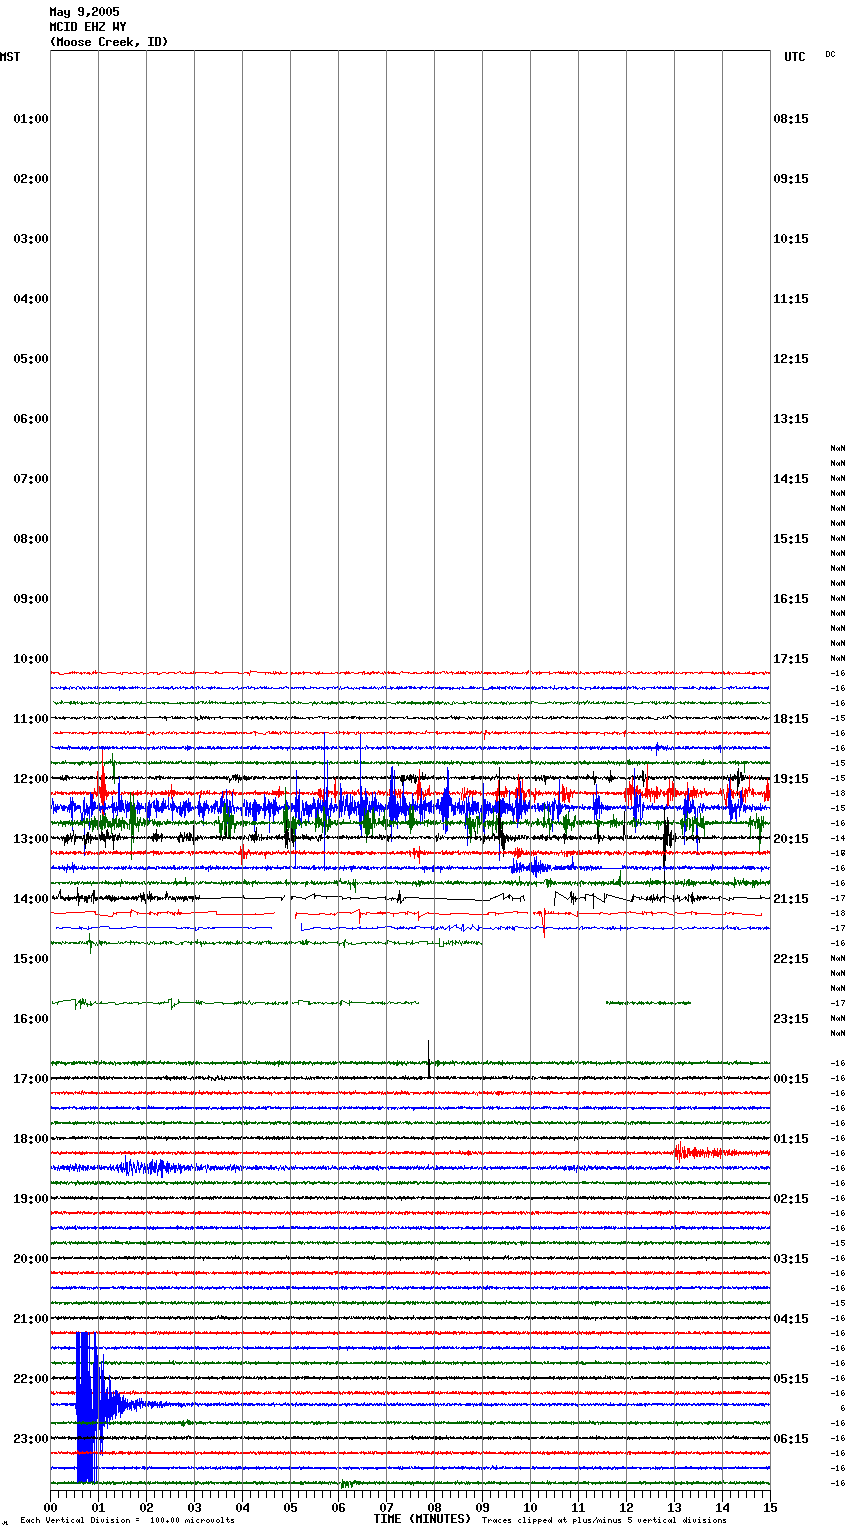Click the large clipped blue earthquake burst near 22:15
The height and width of the screenshot is (1534, 850).
(90, 1407)
